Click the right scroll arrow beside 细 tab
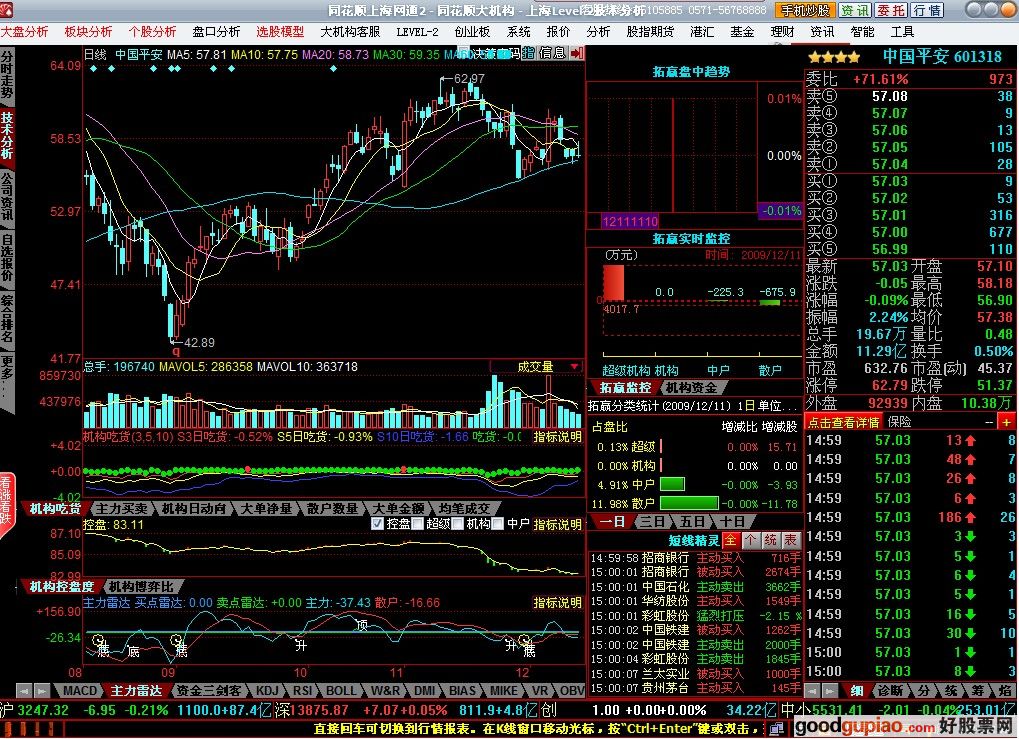Image resolution: width=1019 pixels, height=739 pixels. [x=830, y=690]
